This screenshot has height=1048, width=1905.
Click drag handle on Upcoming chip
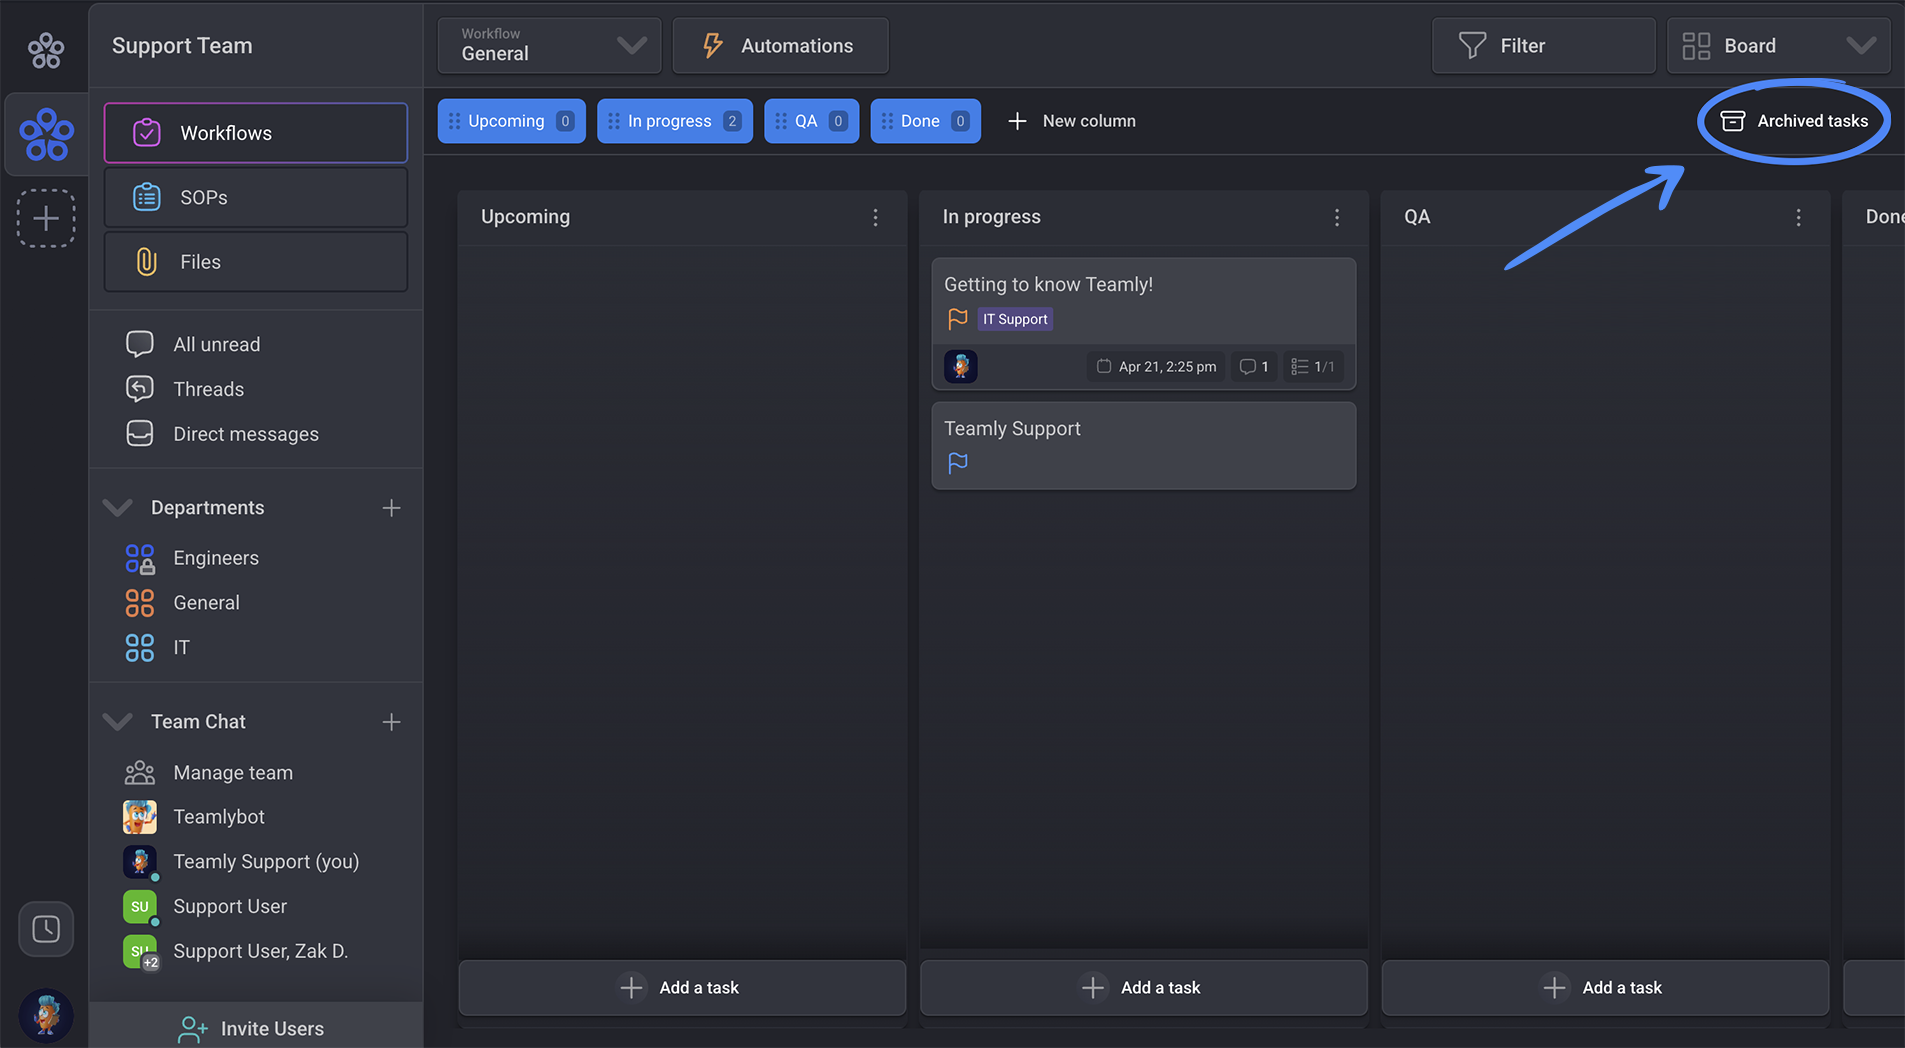click(454, 121)
